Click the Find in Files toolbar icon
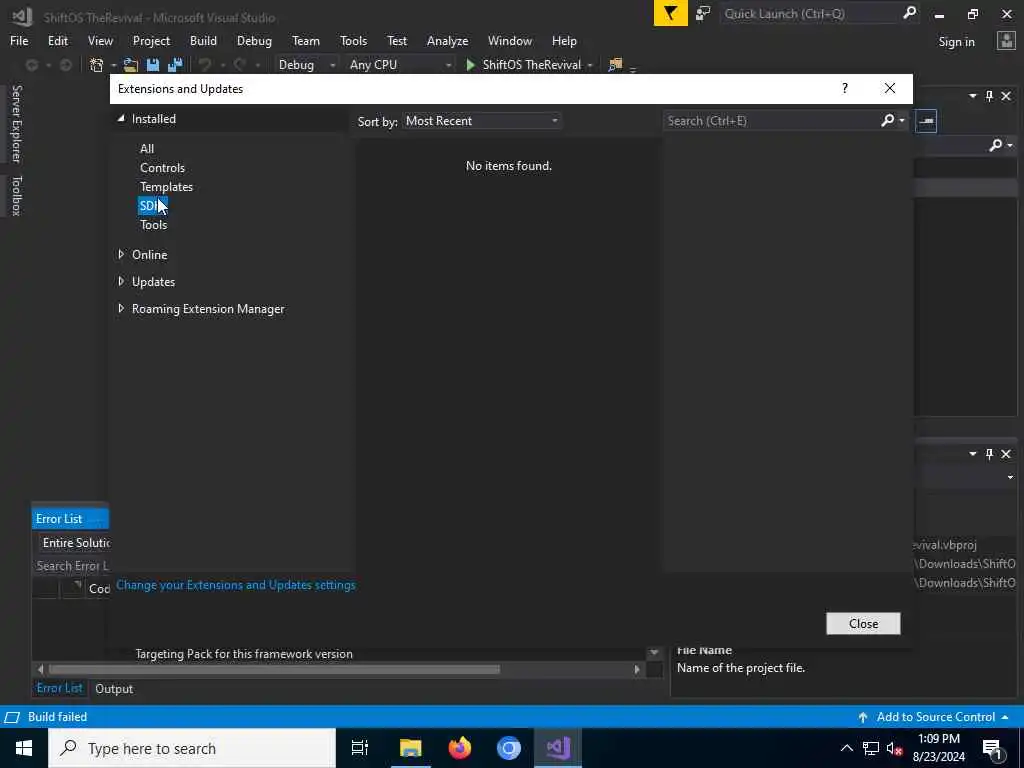This screenshot has height=768, width=1024. 615,65
